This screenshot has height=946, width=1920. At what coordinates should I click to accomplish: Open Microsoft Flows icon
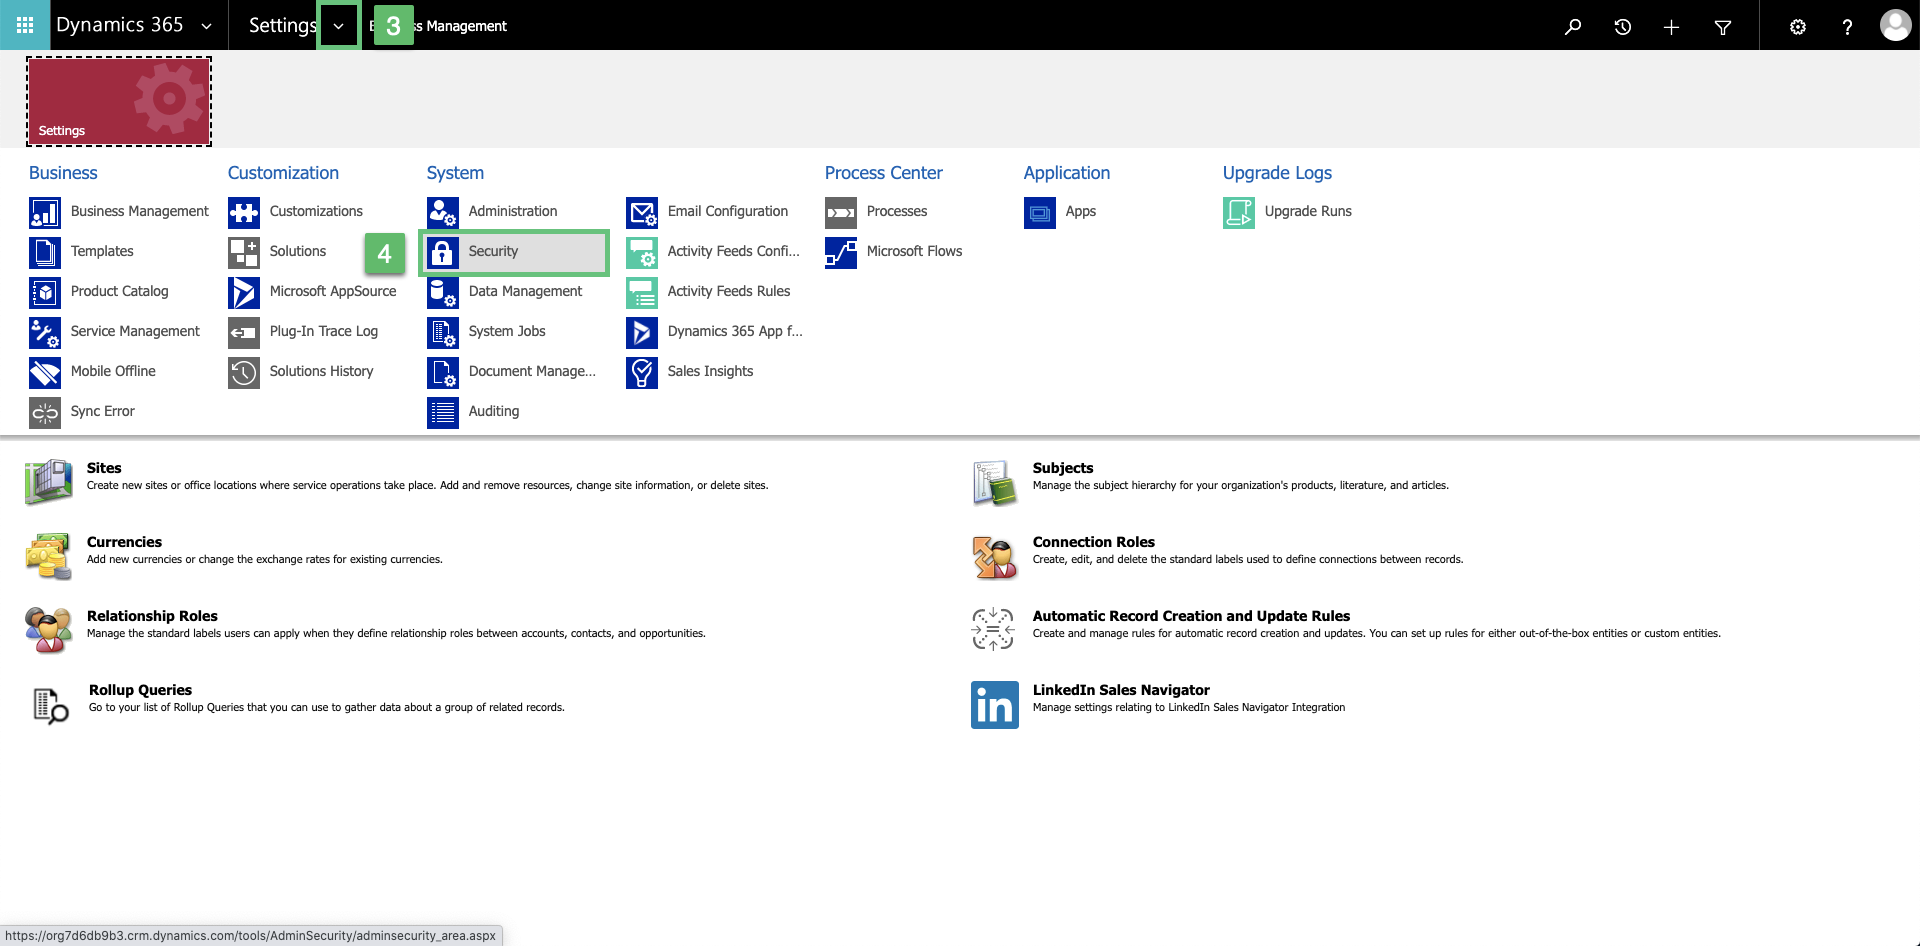pyautogui.click(x=841, y=253)
